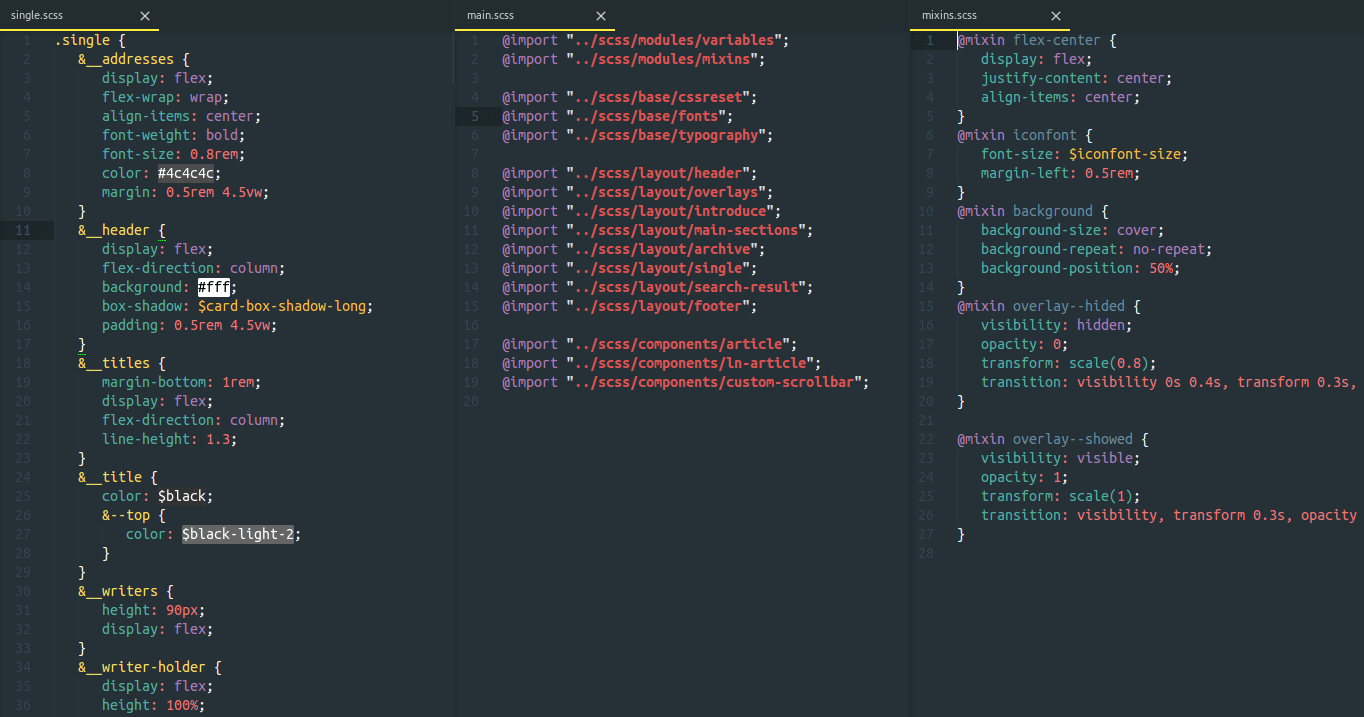Close the single.scss tab
Viewport: 1364px width, 717px height.
coord(144,15)
